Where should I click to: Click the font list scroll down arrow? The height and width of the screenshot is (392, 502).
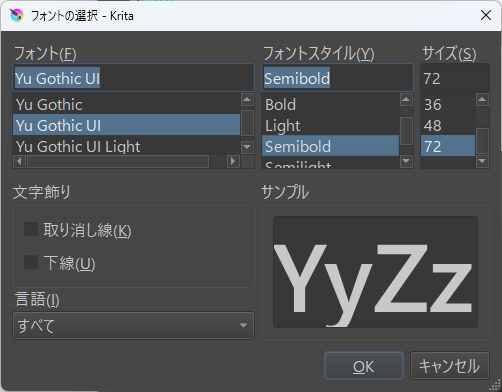coord(247,147)
